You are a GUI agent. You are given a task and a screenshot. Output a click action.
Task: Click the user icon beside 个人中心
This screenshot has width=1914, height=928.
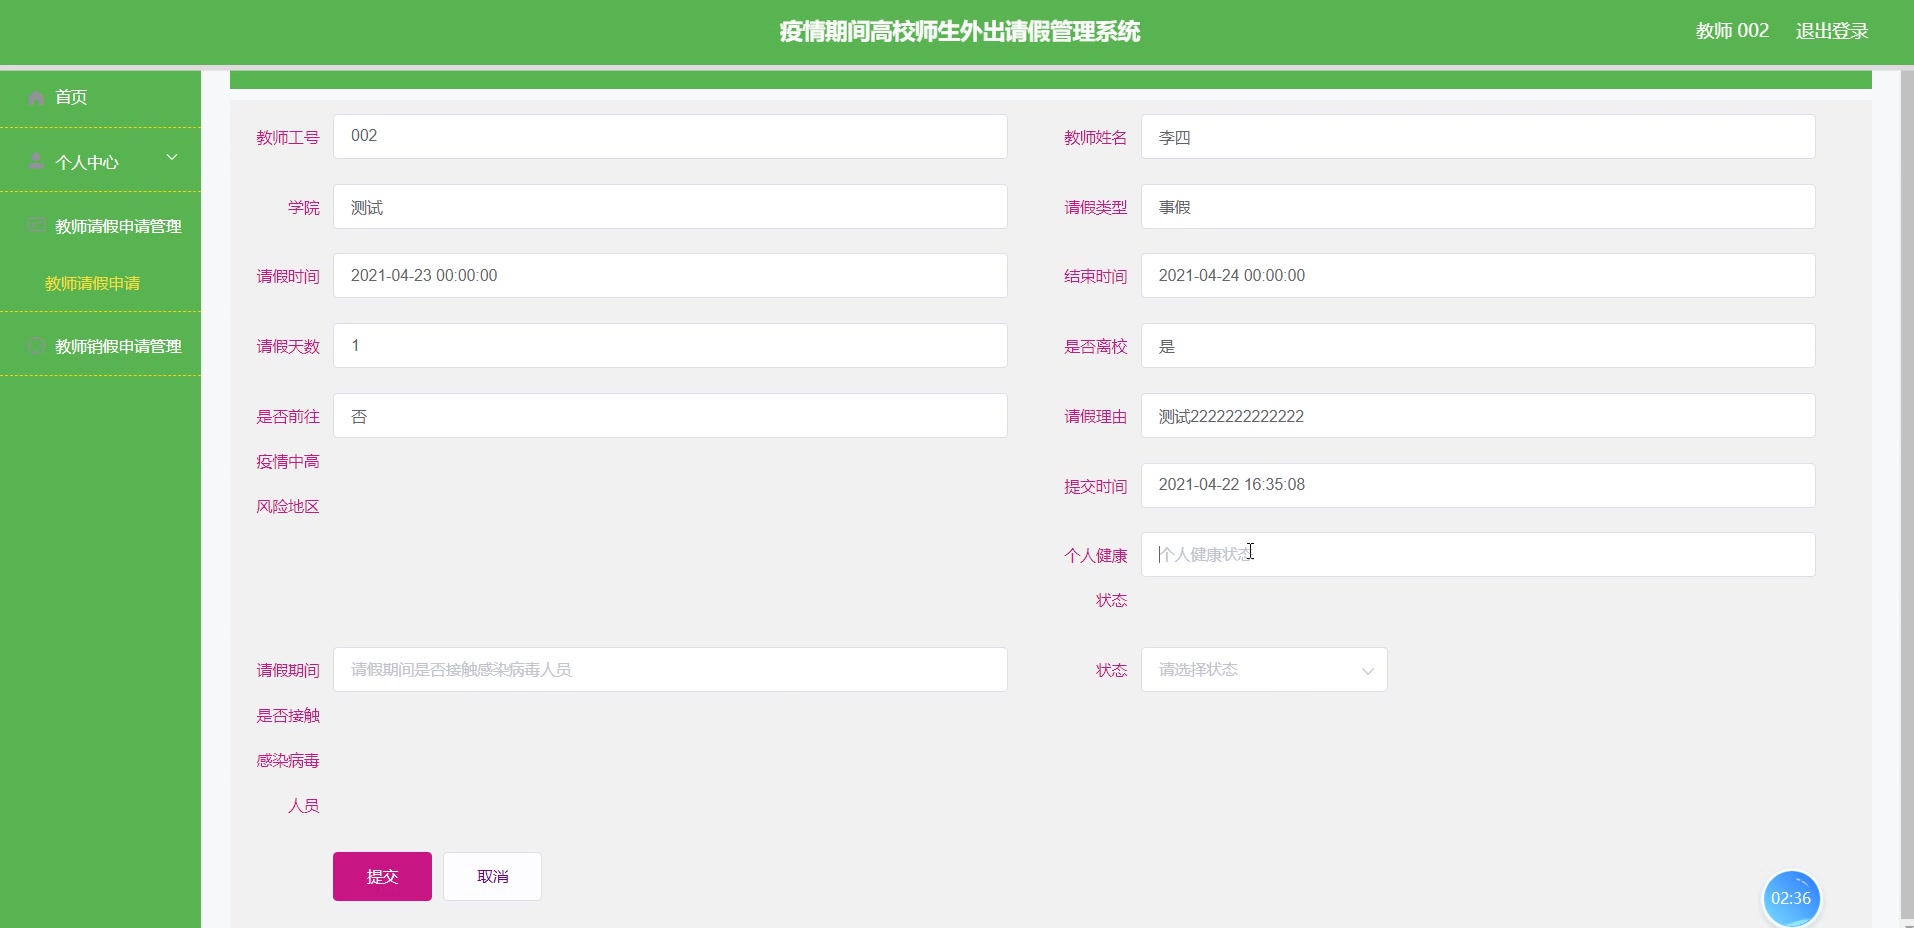pos(36,161)
